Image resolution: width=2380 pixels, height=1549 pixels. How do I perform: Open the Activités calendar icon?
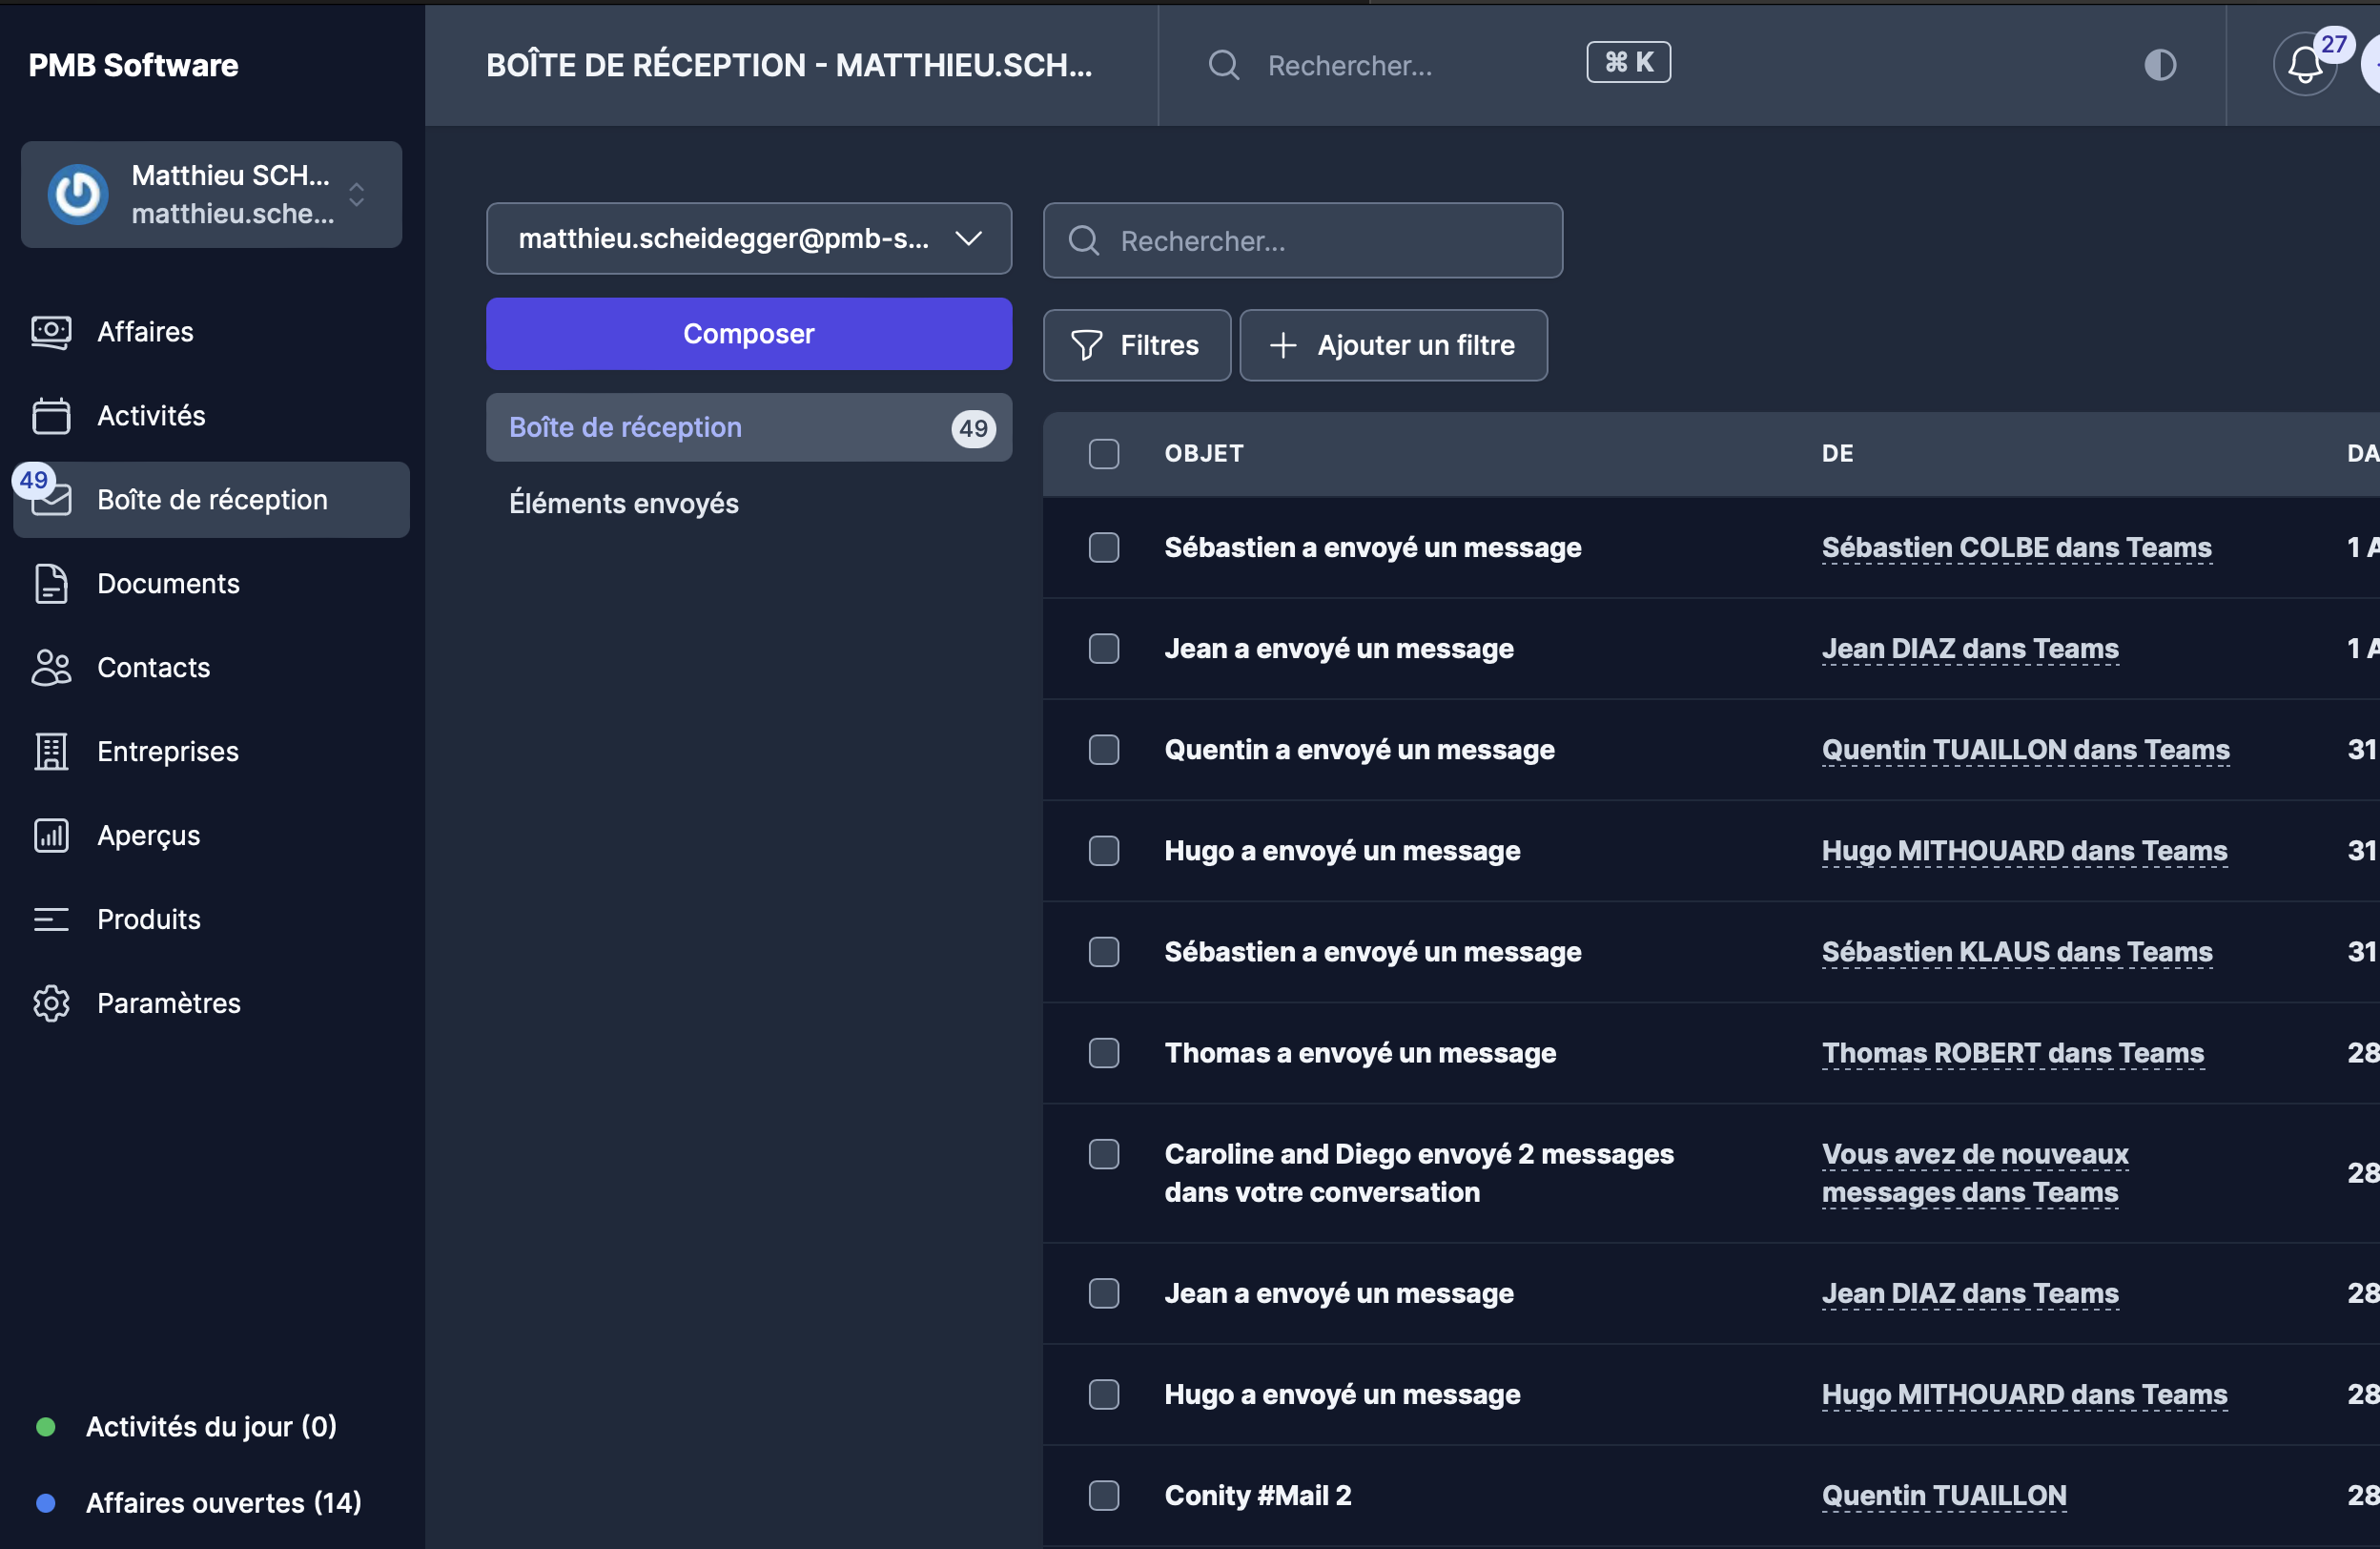[51, 416]
